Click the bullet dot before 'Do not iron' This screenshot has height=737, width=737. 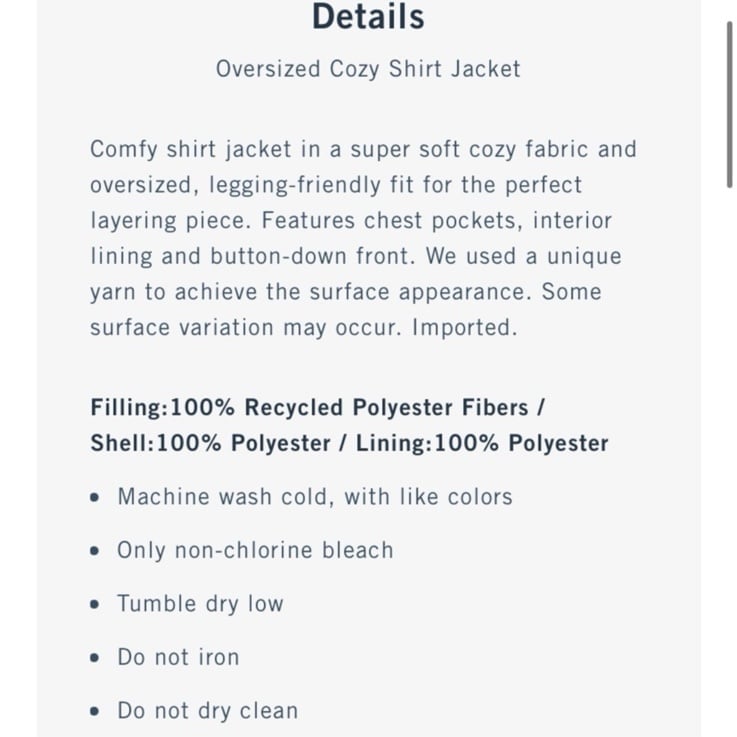click(x=94, y=658)
